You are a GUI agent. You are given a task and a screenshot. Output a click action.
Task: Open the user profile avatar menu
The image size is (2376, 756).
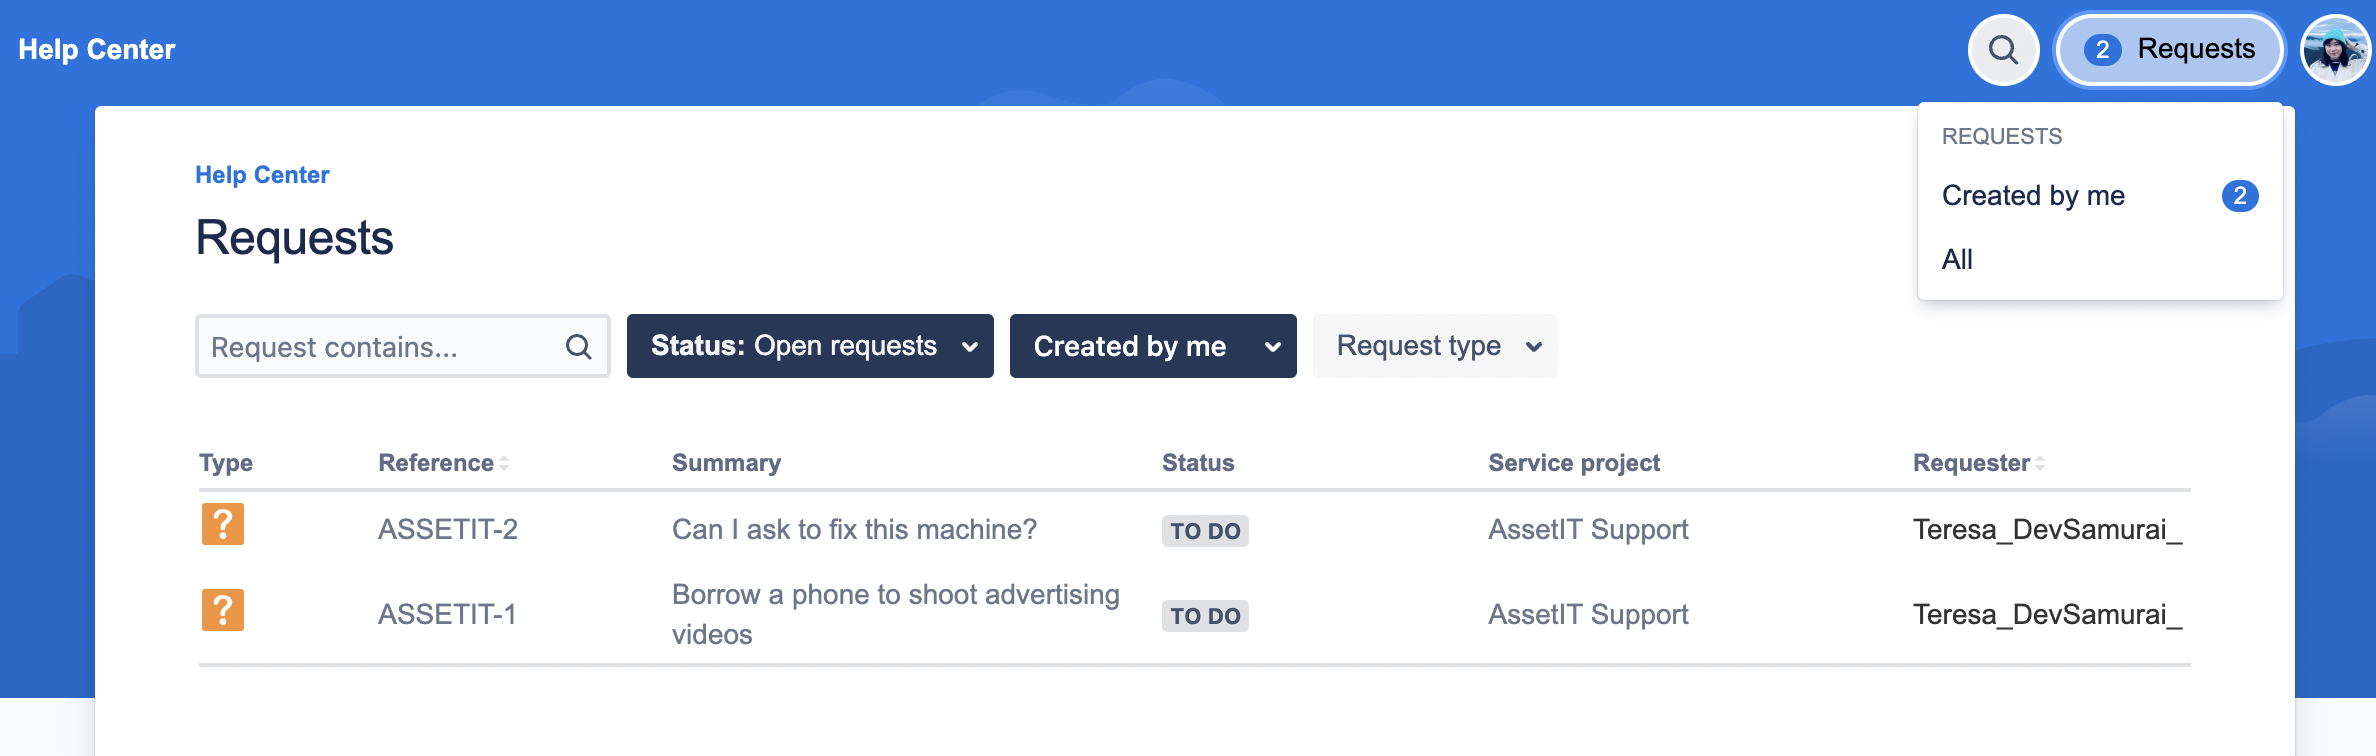click(x=2335, y=50)
